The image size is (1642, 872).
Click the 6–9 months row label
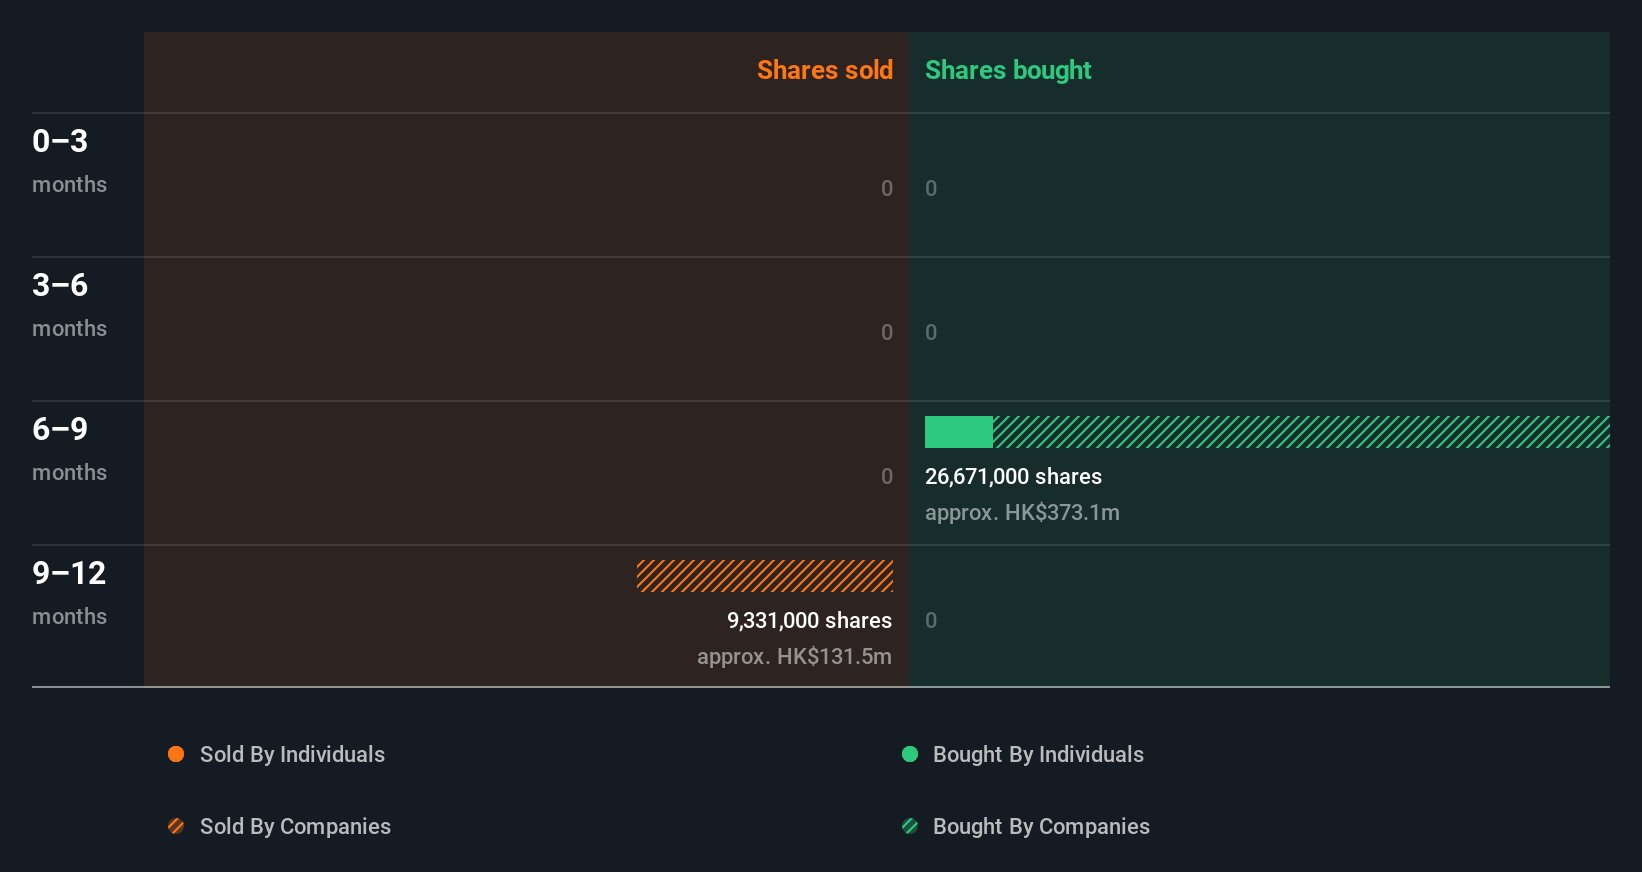[69, 448]
